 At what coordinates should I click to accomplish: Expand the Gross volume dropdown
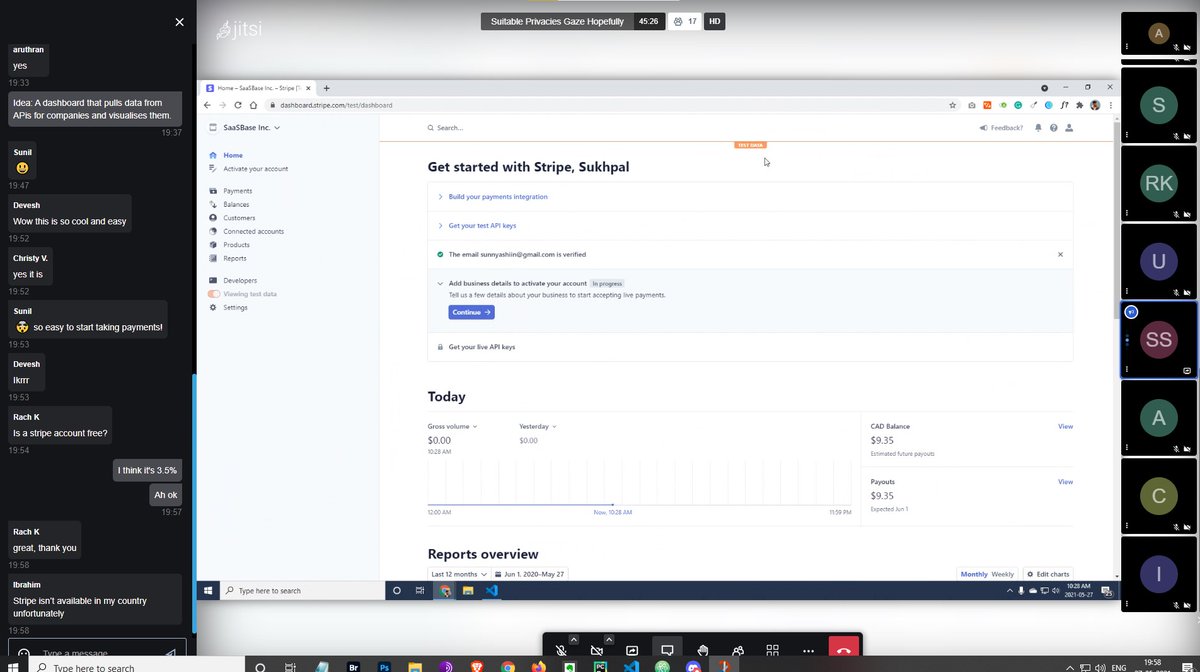(x=452, y=426)
